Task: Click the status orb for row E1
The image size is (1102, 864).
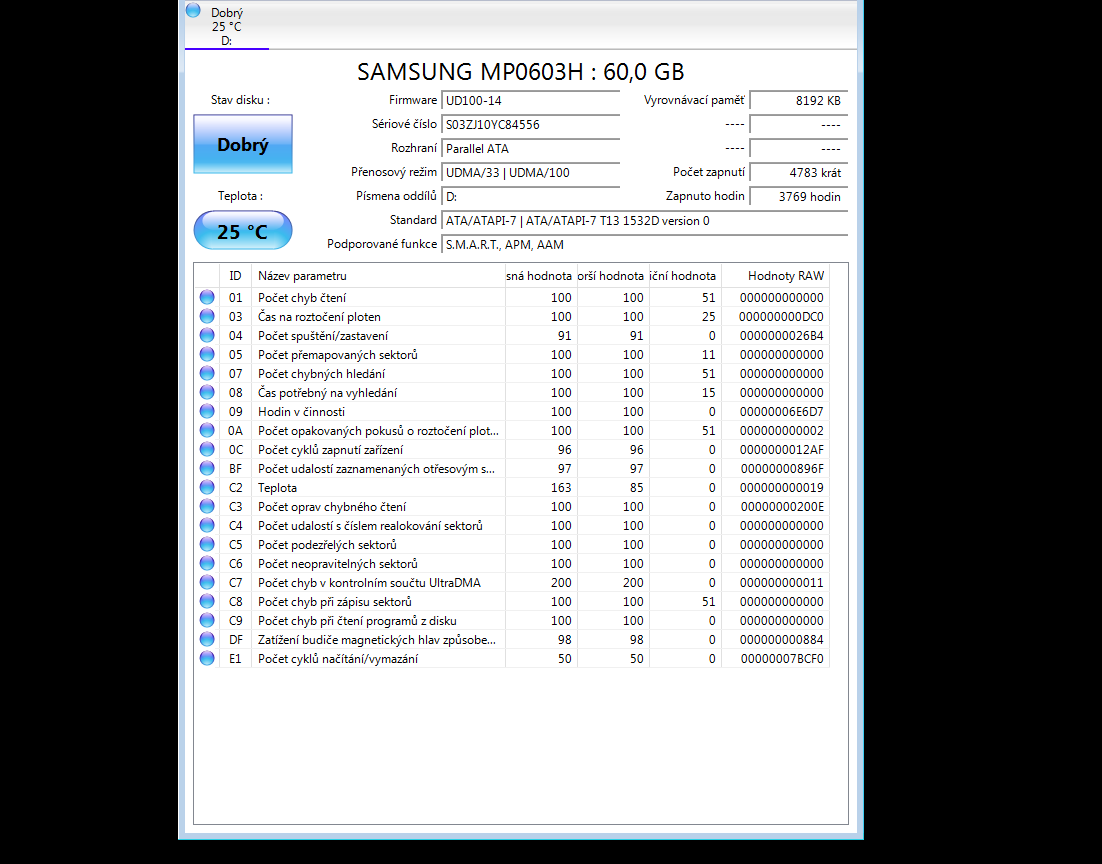Action: 207,658
